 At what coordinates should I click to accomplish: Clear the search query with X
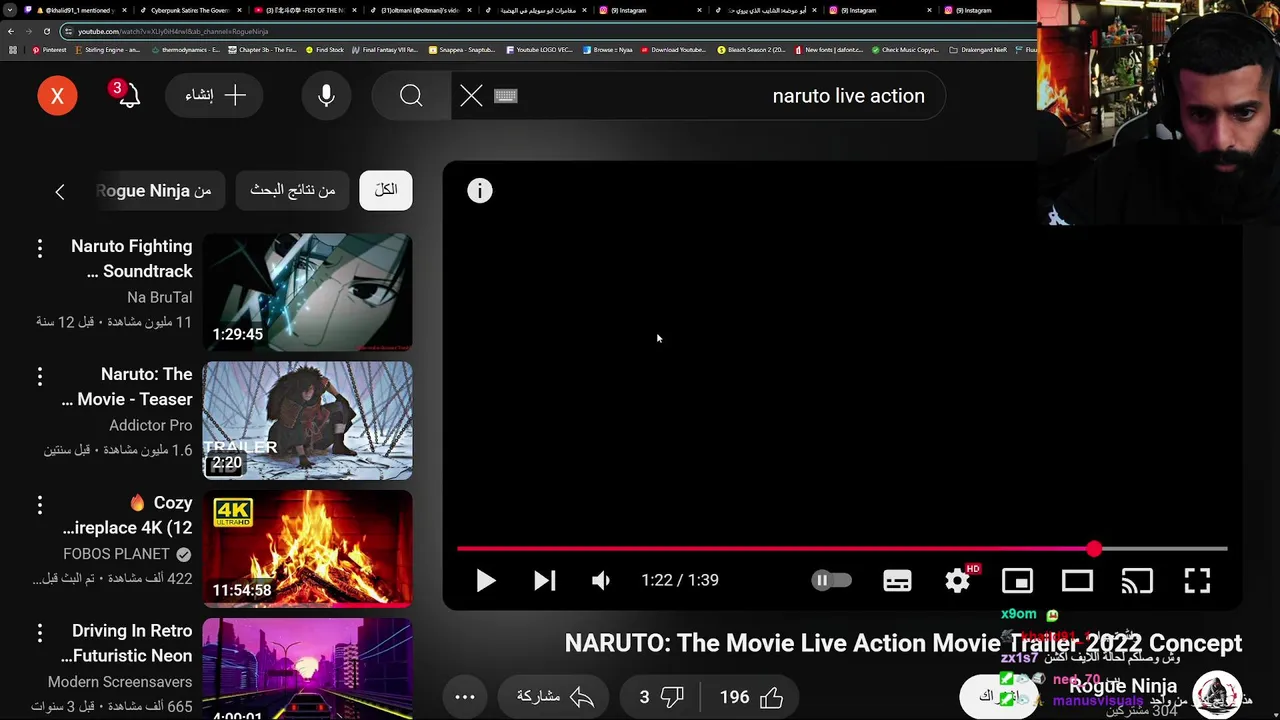[x=471, y=96]
